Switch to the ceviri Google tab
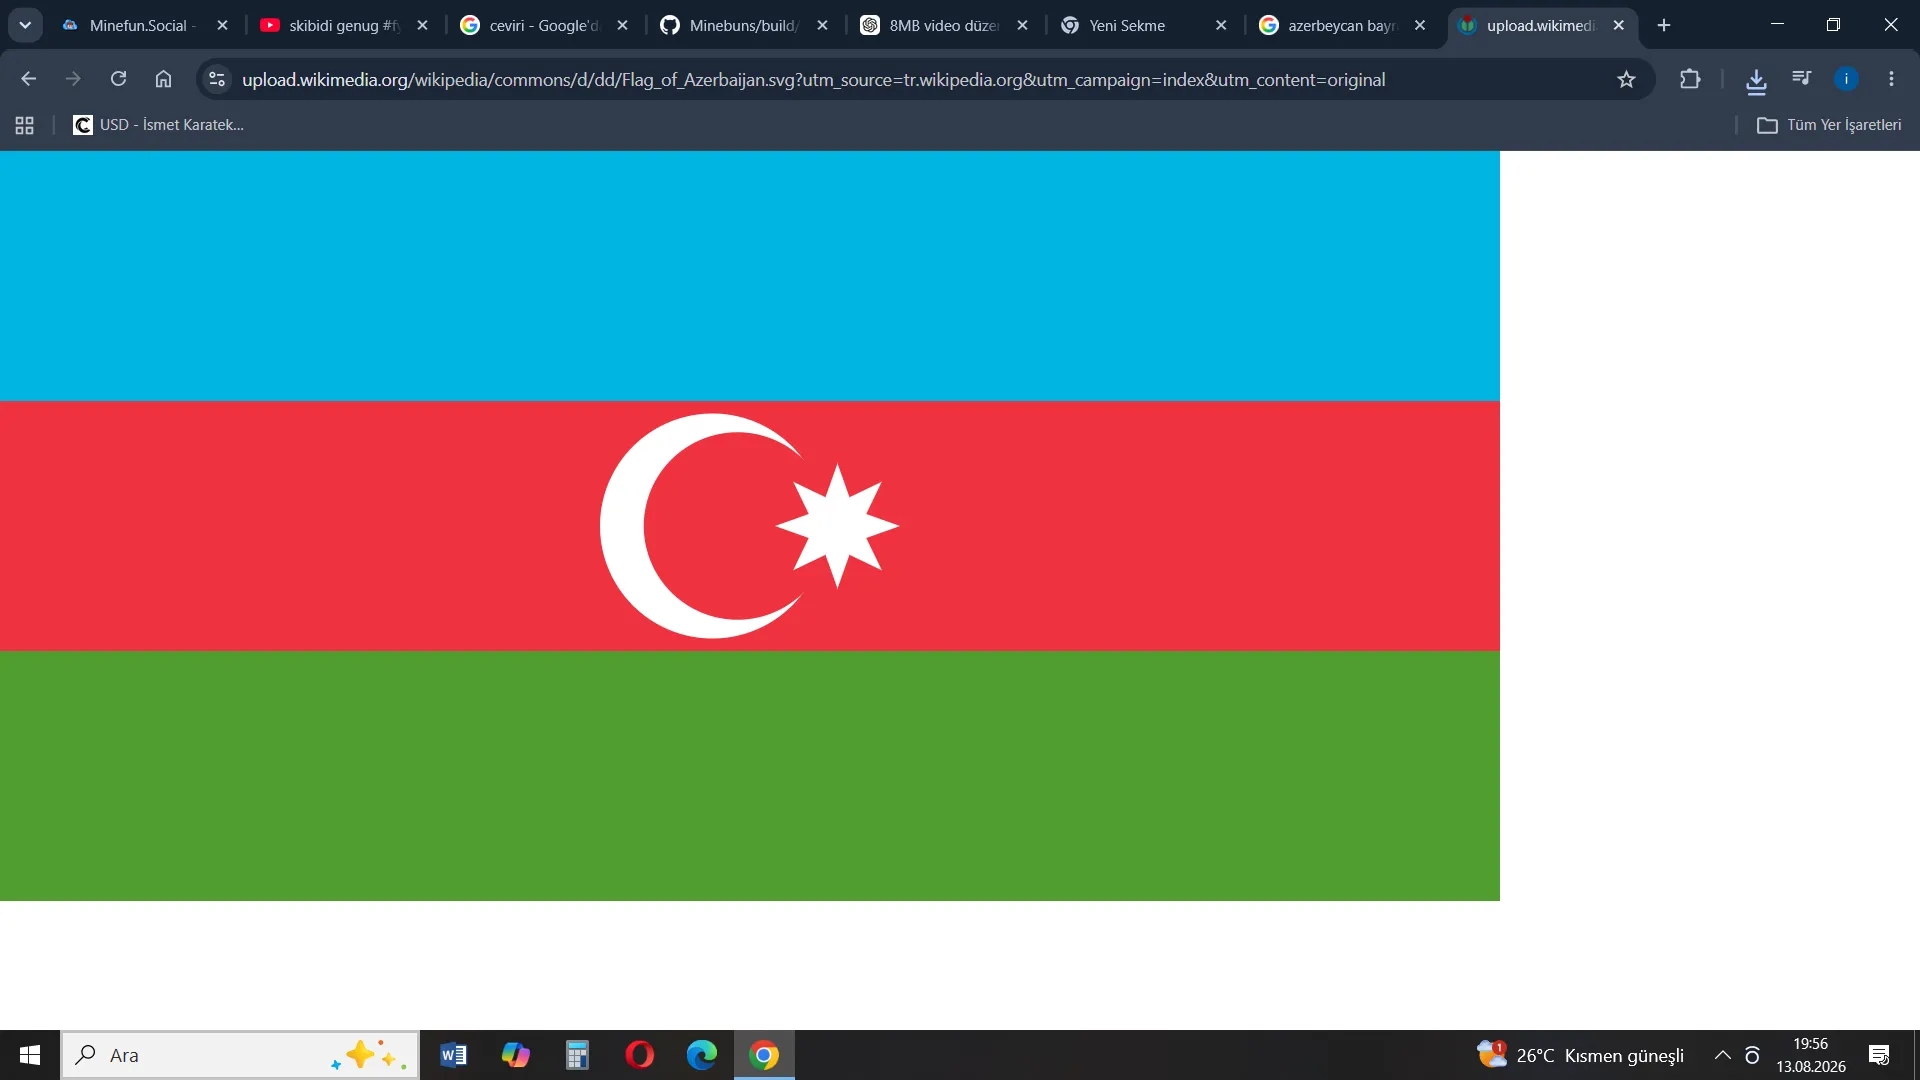 (545, 25)
